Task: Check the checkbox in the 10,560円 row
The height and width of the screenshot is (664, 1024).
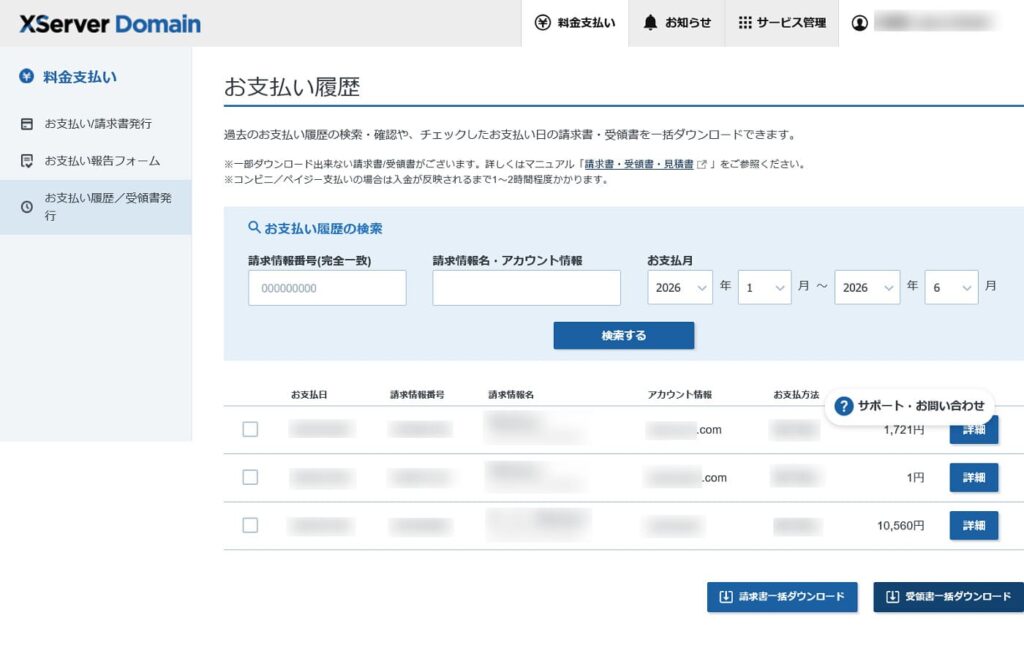Action: coord(250,525)
